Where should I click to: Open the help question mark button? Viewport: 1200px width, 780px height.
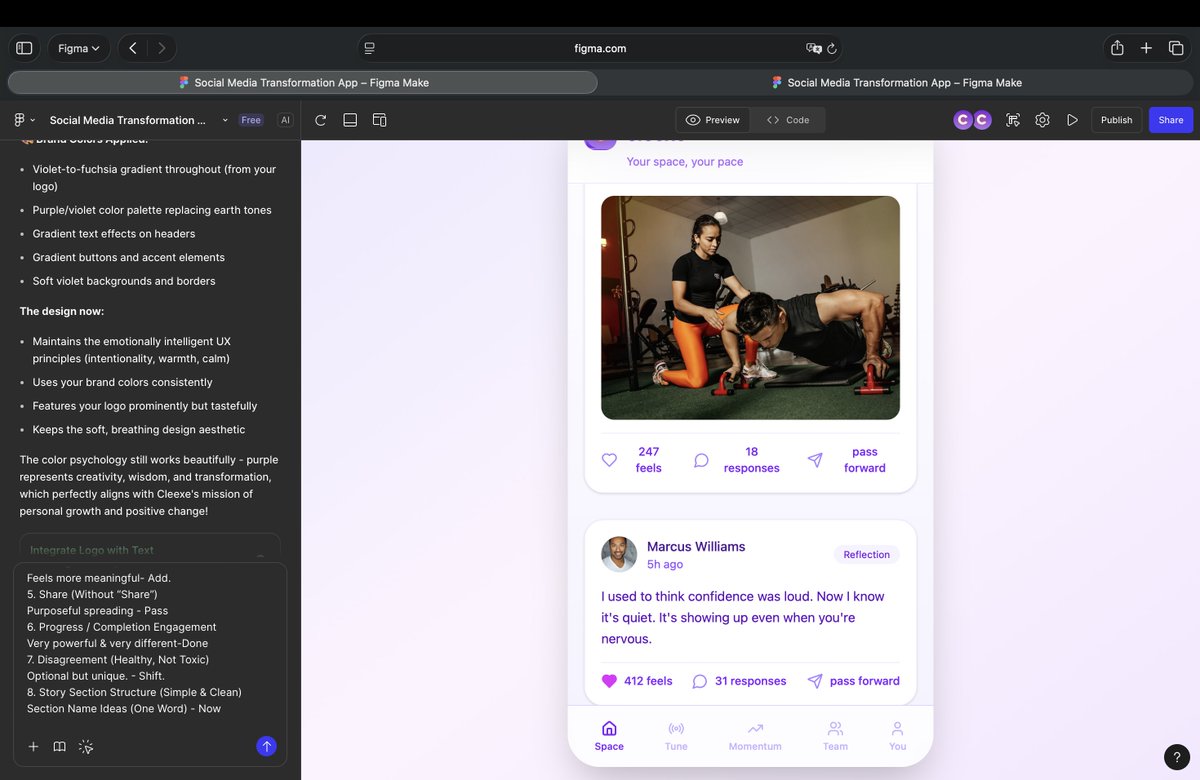point(1177,757)
